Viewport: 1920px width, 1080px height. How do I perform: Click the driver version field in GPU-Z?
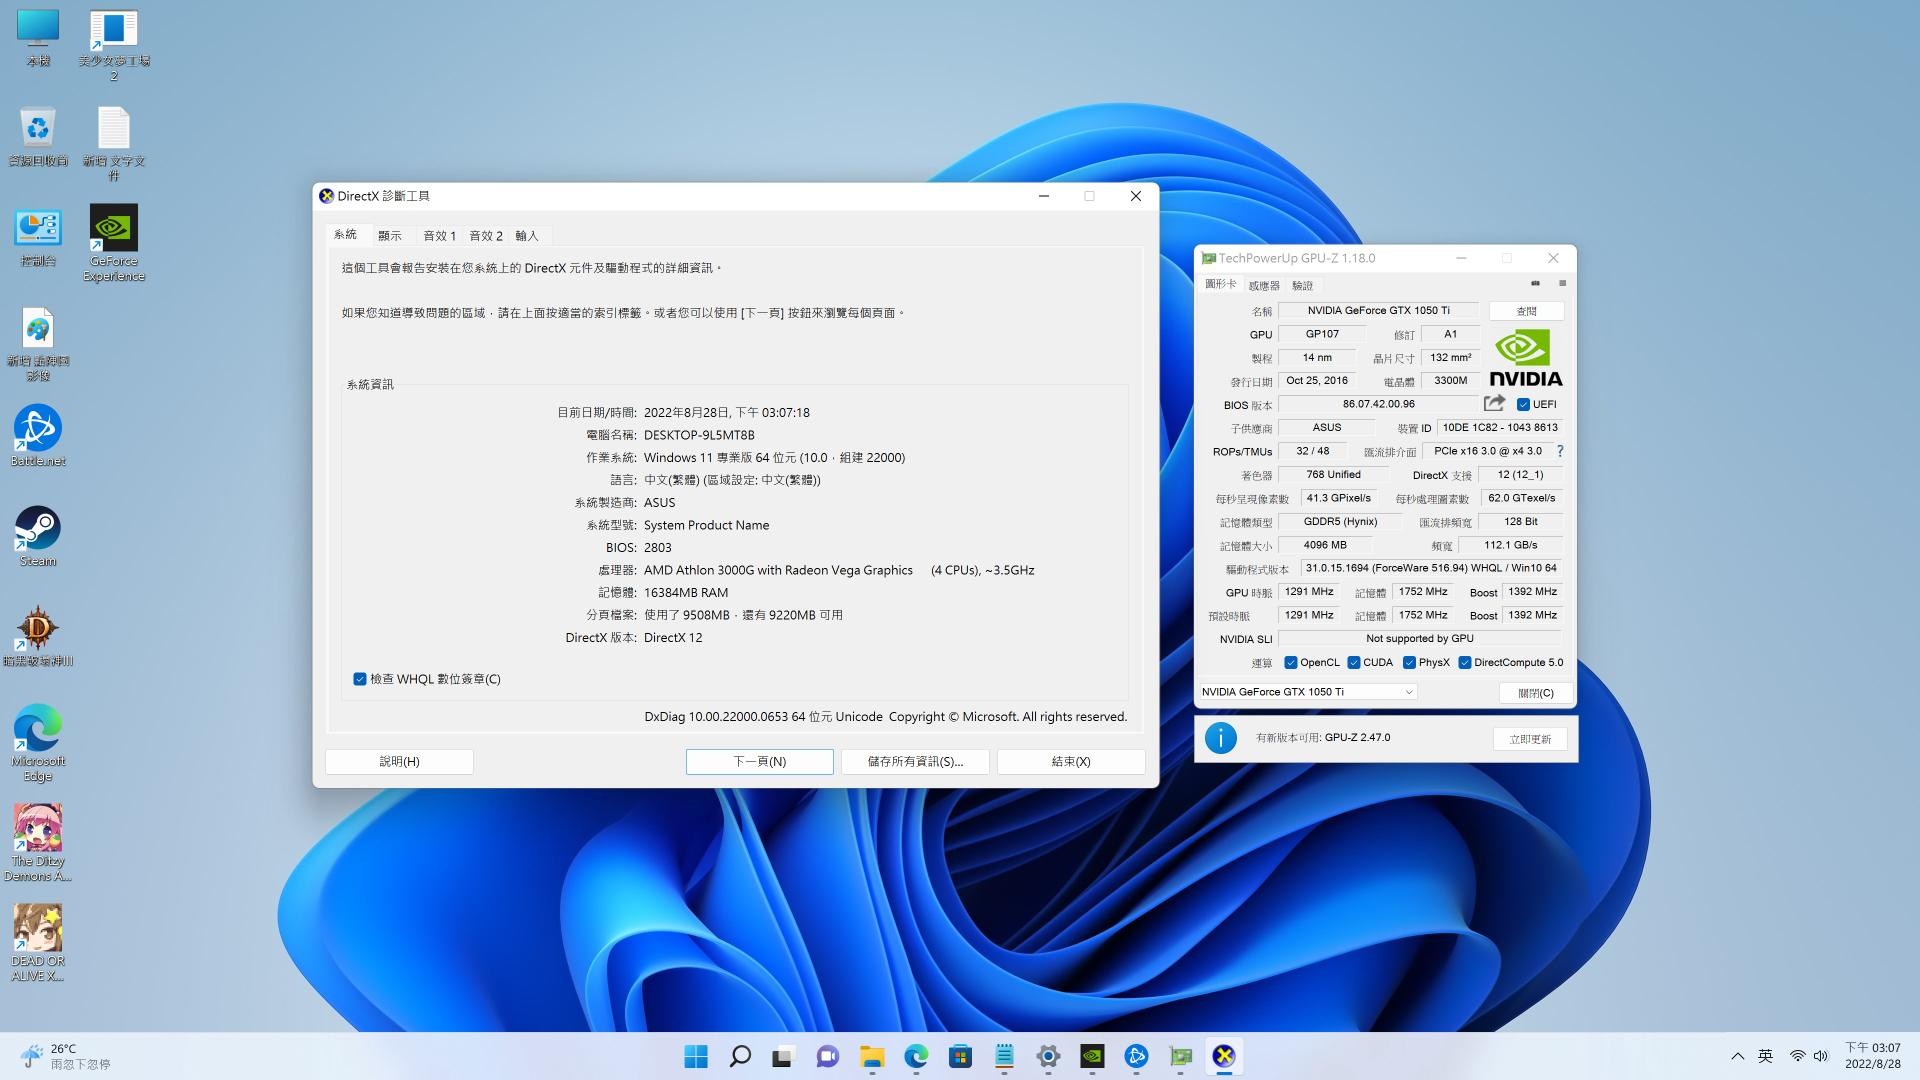(1431, 568)
